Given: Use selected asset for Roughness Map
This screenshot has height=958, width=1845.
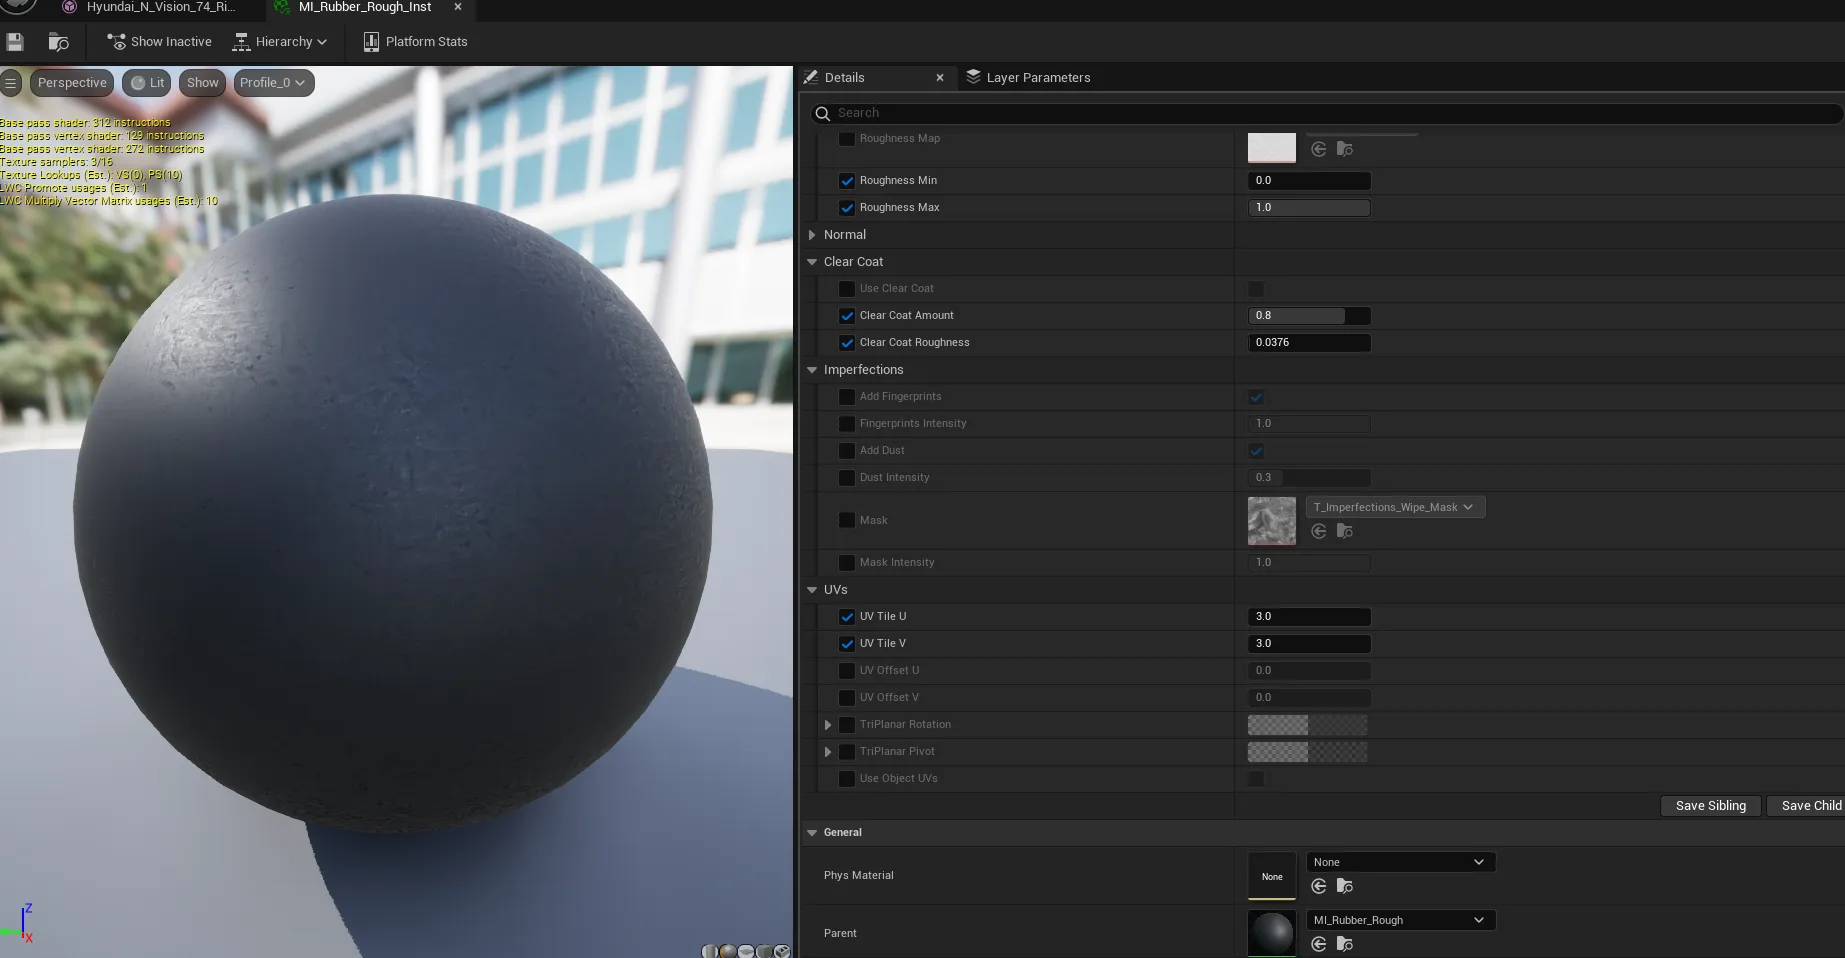Looking at the screenshot, I should point(1319,149).
